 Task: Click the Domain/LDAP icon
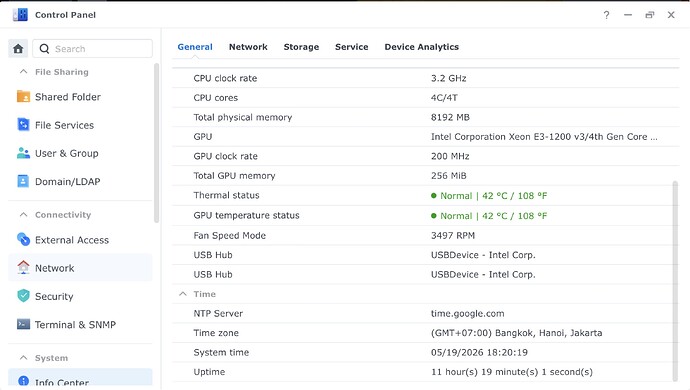(x=23, y=181)
